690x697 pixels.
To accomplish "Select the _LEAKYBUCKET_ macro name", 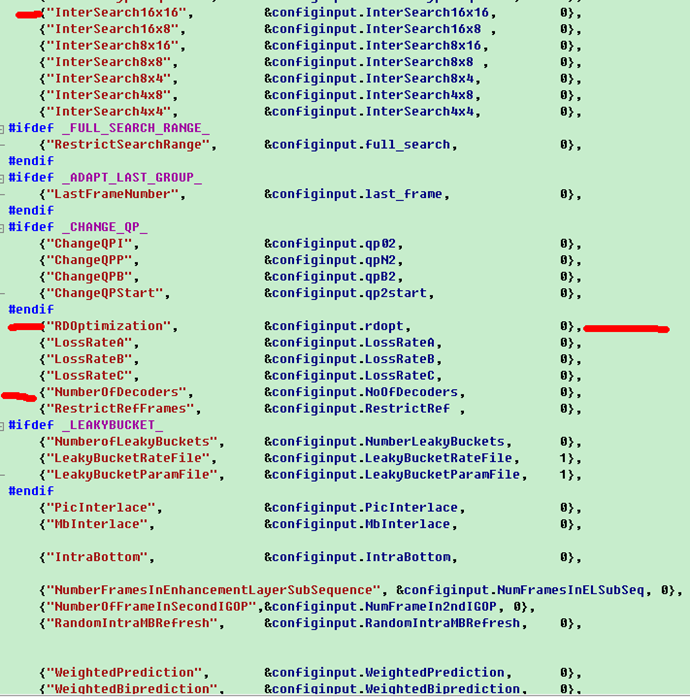I will point(112,425).
